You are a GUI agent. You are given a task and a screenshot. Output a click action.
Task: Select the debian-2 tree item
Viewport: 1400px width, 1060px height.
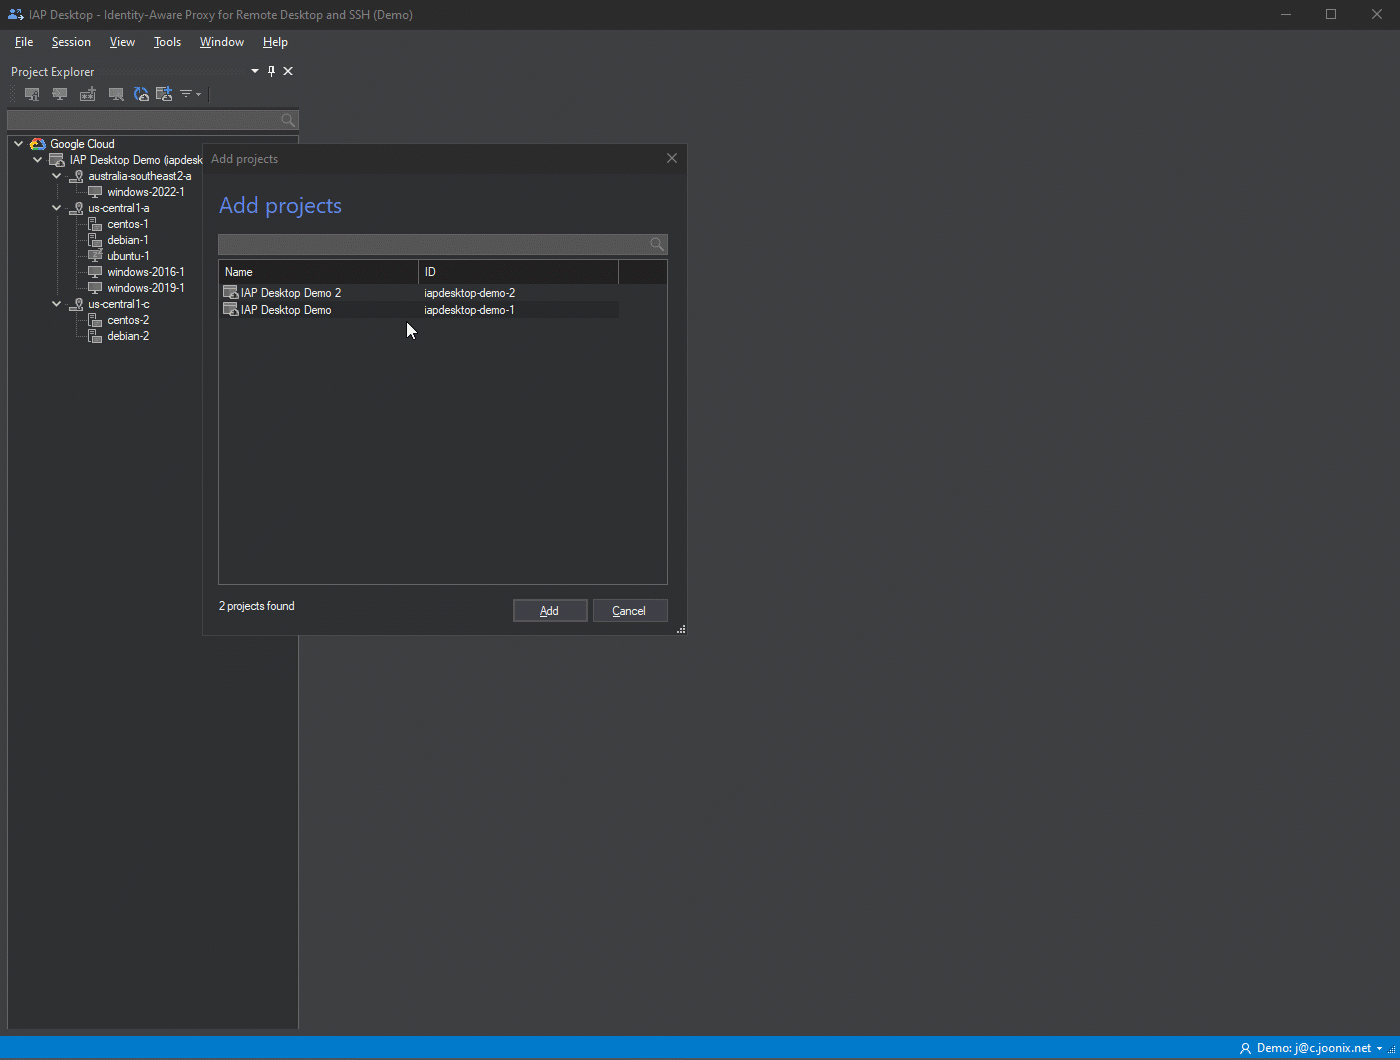(128, 336)
